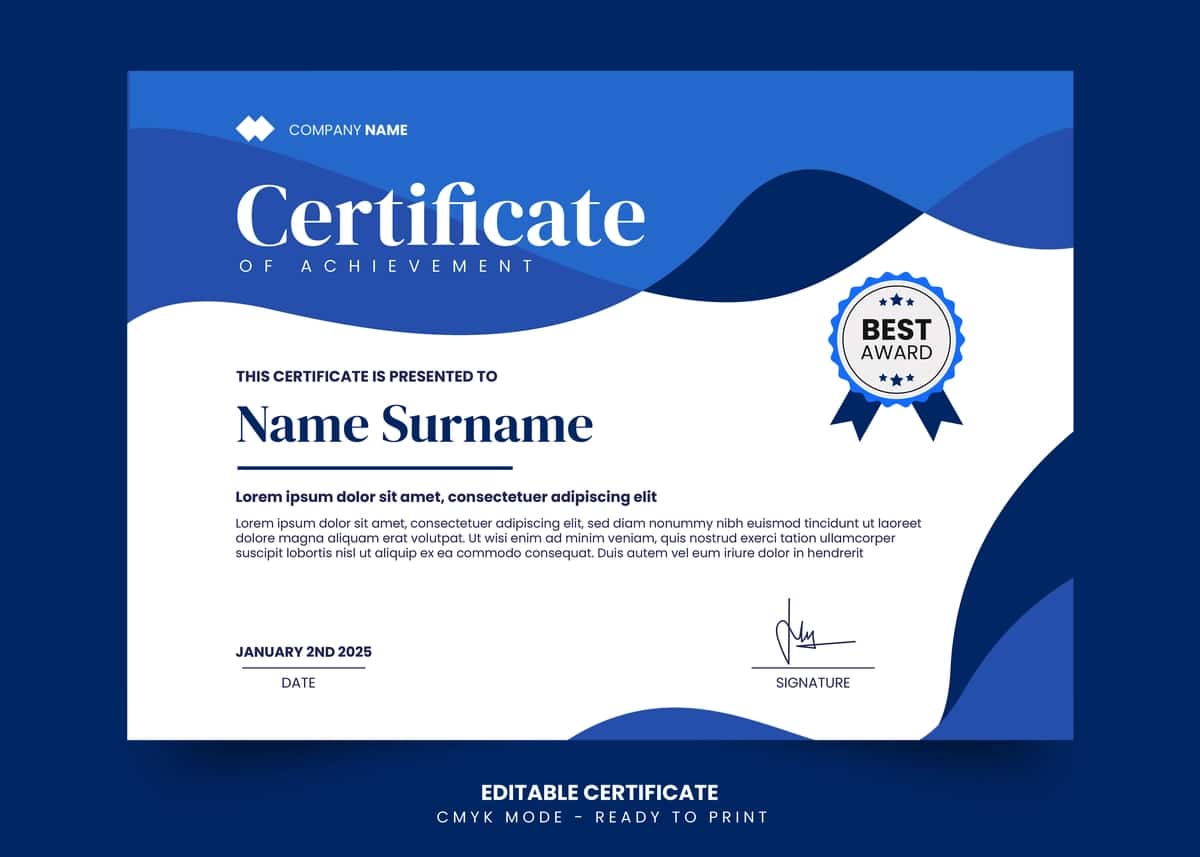Select the "COMPANY NAME" text
Image resolution: width=1200 pixels, height=857 pixels.
(x=348, y=130)
